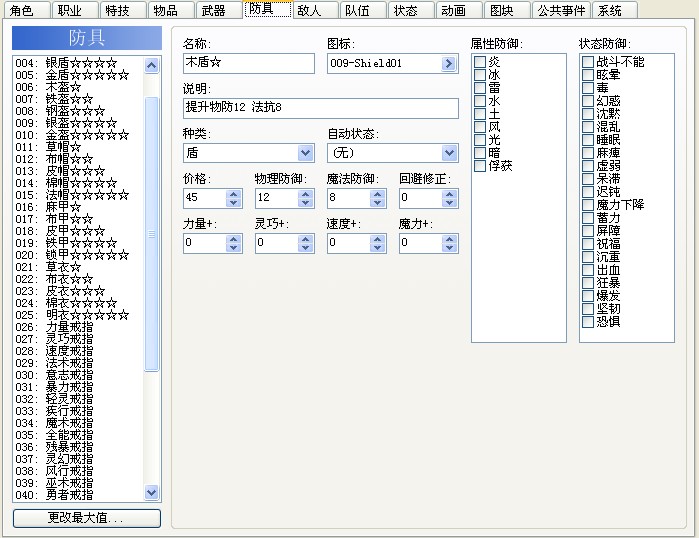699x538 pixels.
Task: Check 战斗不能 state defense
Action: [x=588, y=62]
